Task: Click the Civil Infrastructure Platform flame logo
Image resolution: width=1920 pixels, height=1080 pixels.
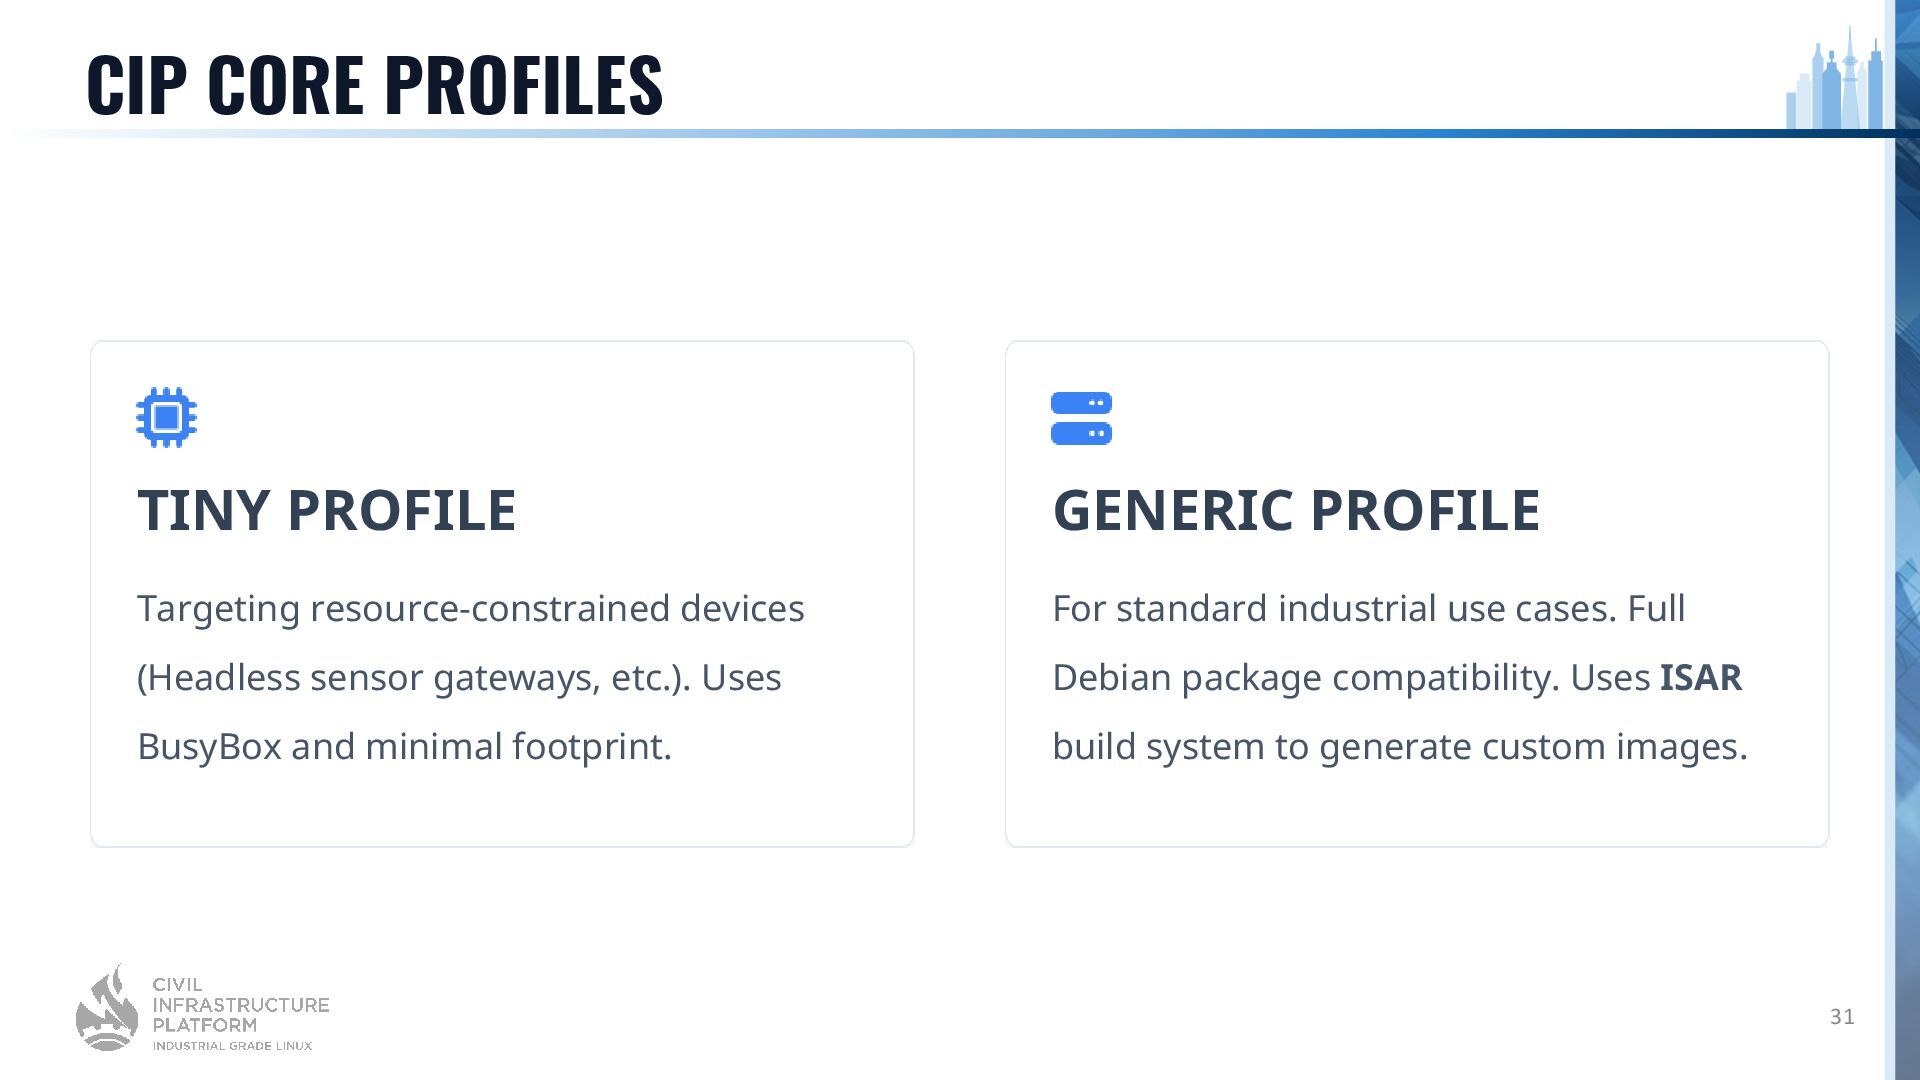Action: [x=107, y=1008]
